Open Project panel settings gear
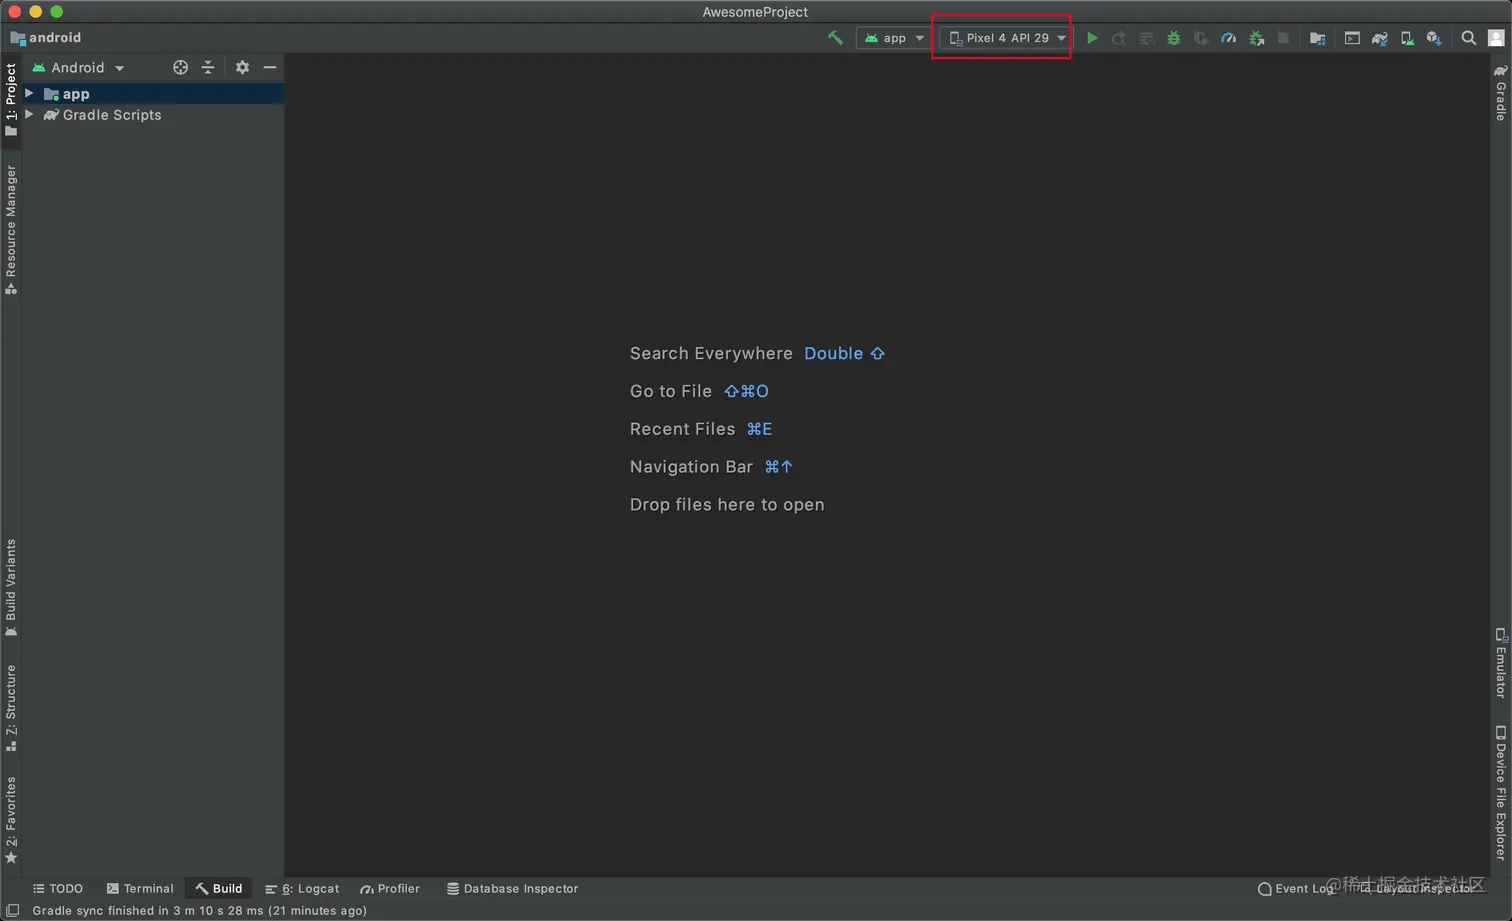This screenshot has width=1512, height=921. coord(242,67)
